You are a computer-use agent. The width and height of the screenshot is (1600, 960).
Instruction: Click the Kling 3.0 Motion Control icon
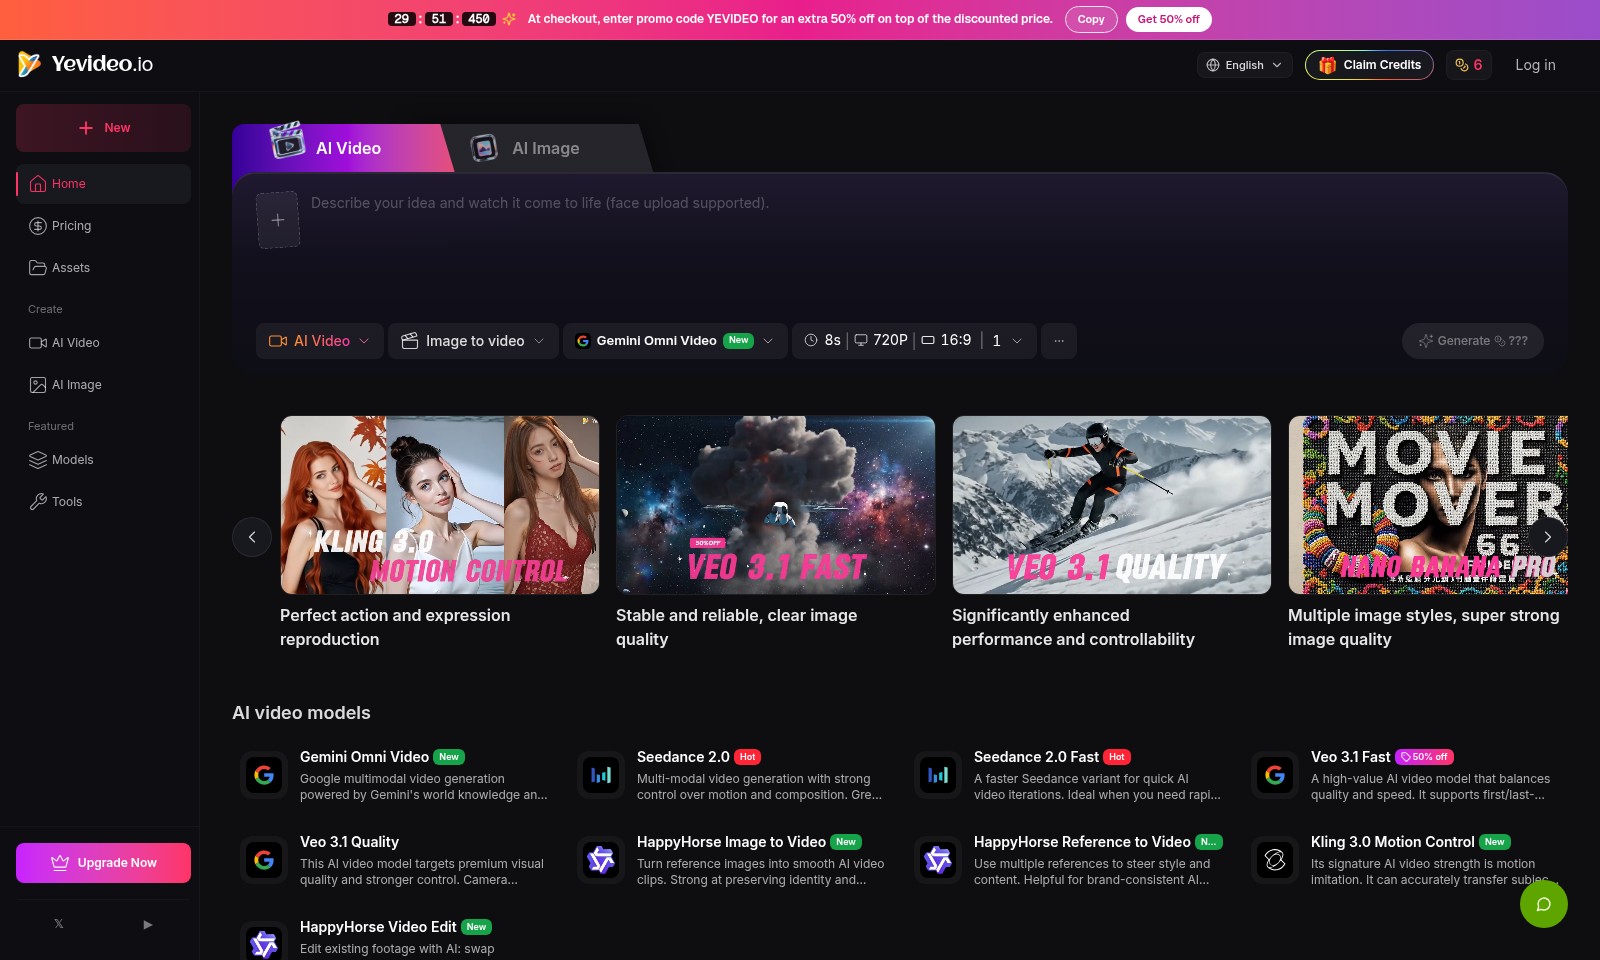[1275, 860]
